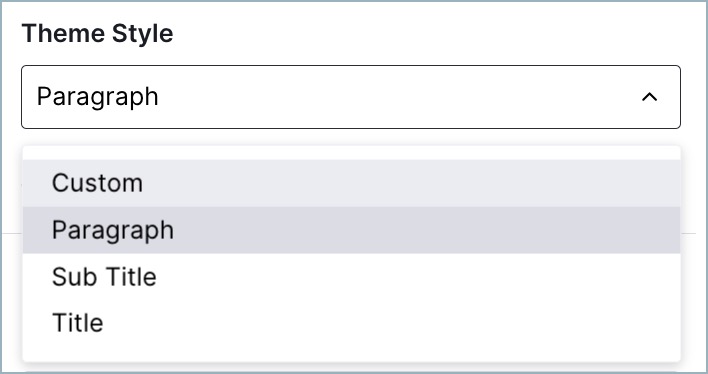Click the selected Paragraph text in the combo box
708x374 pixels.
(98, 97)
